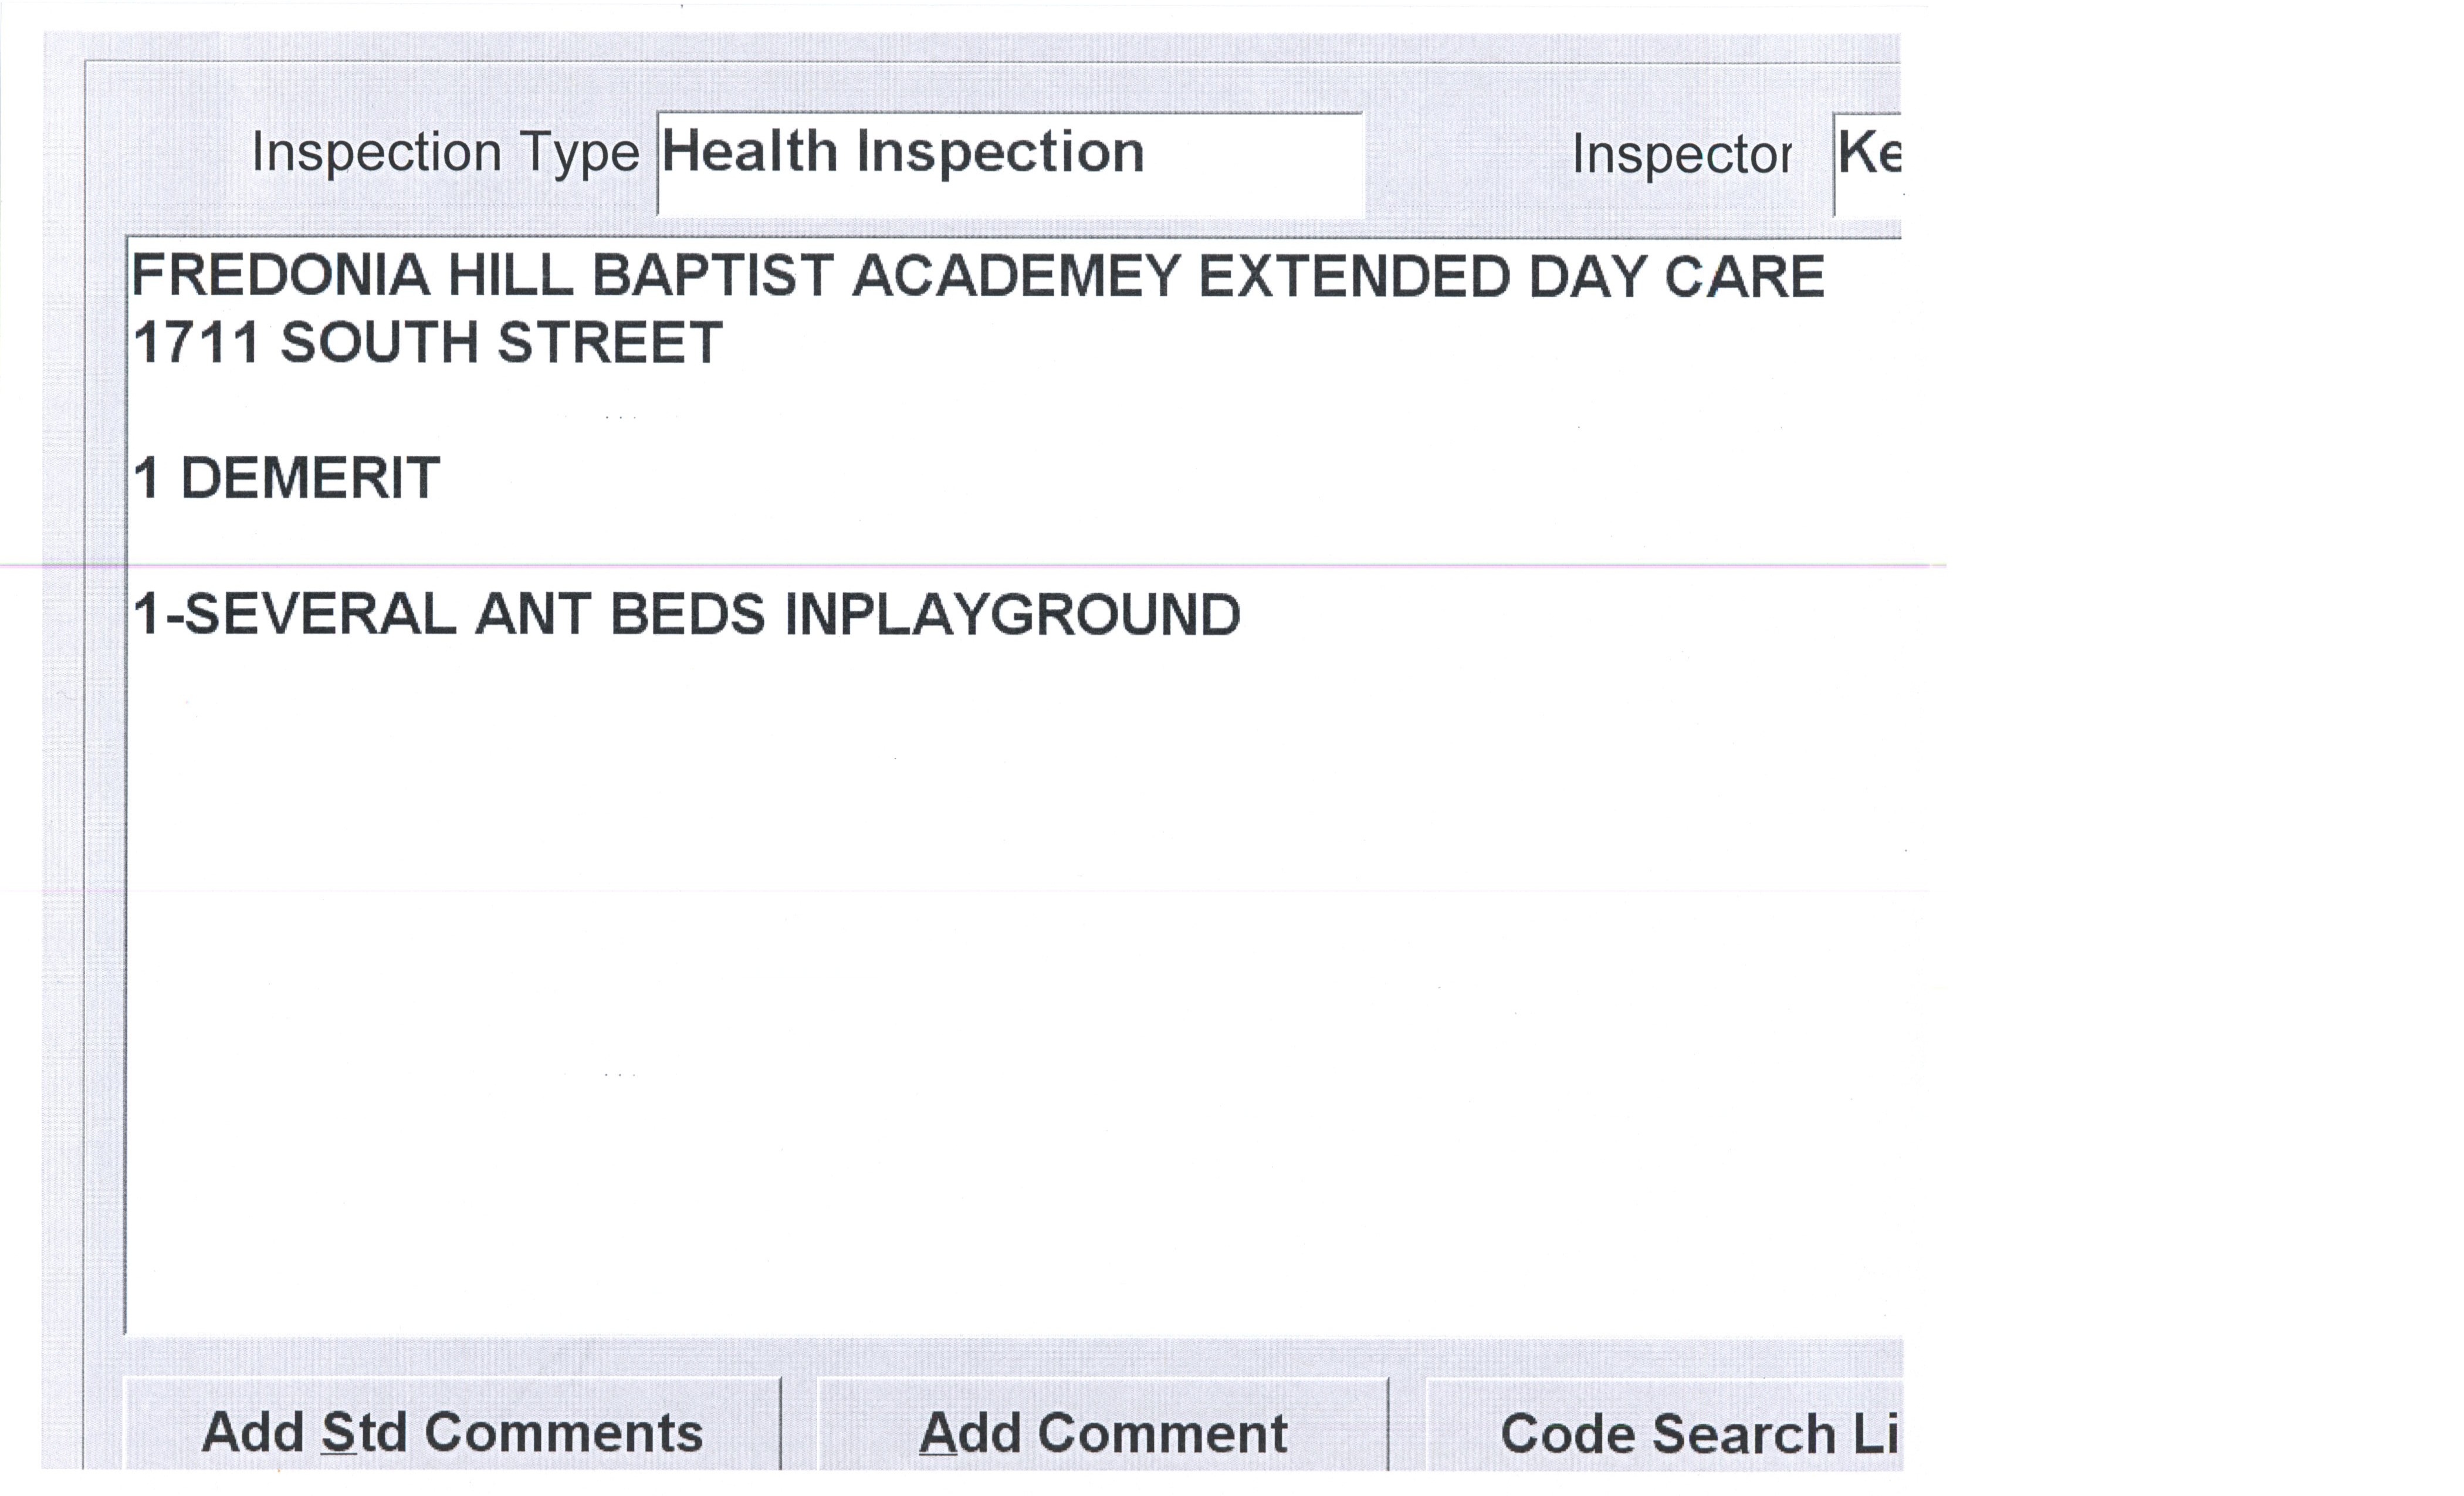Screen dimensions: 2464x1496
Task: Place cursor on FREDONIA HILL text
Action: coord(352,275)
